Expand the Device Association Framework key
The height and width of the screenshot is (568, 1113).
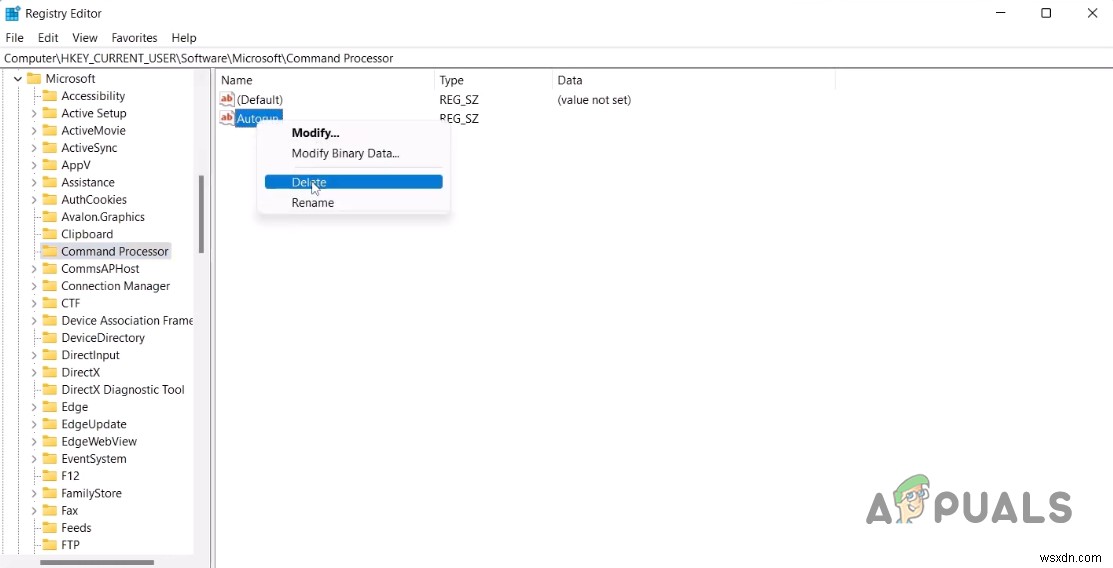[x=33, y=321]
